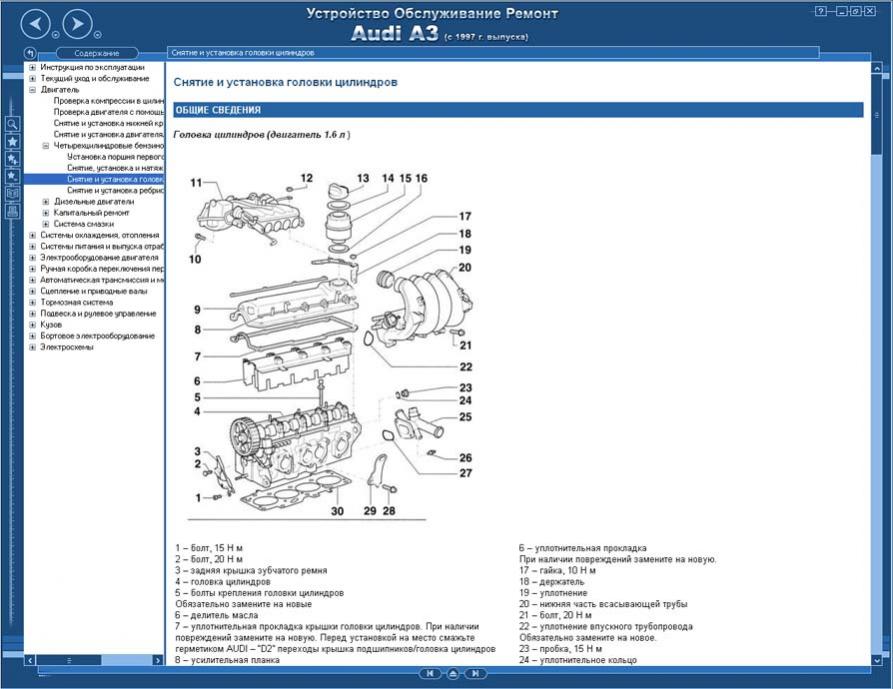Select Снятие, установка и натяжение
The image size is (893, 689).
point(116,168)
